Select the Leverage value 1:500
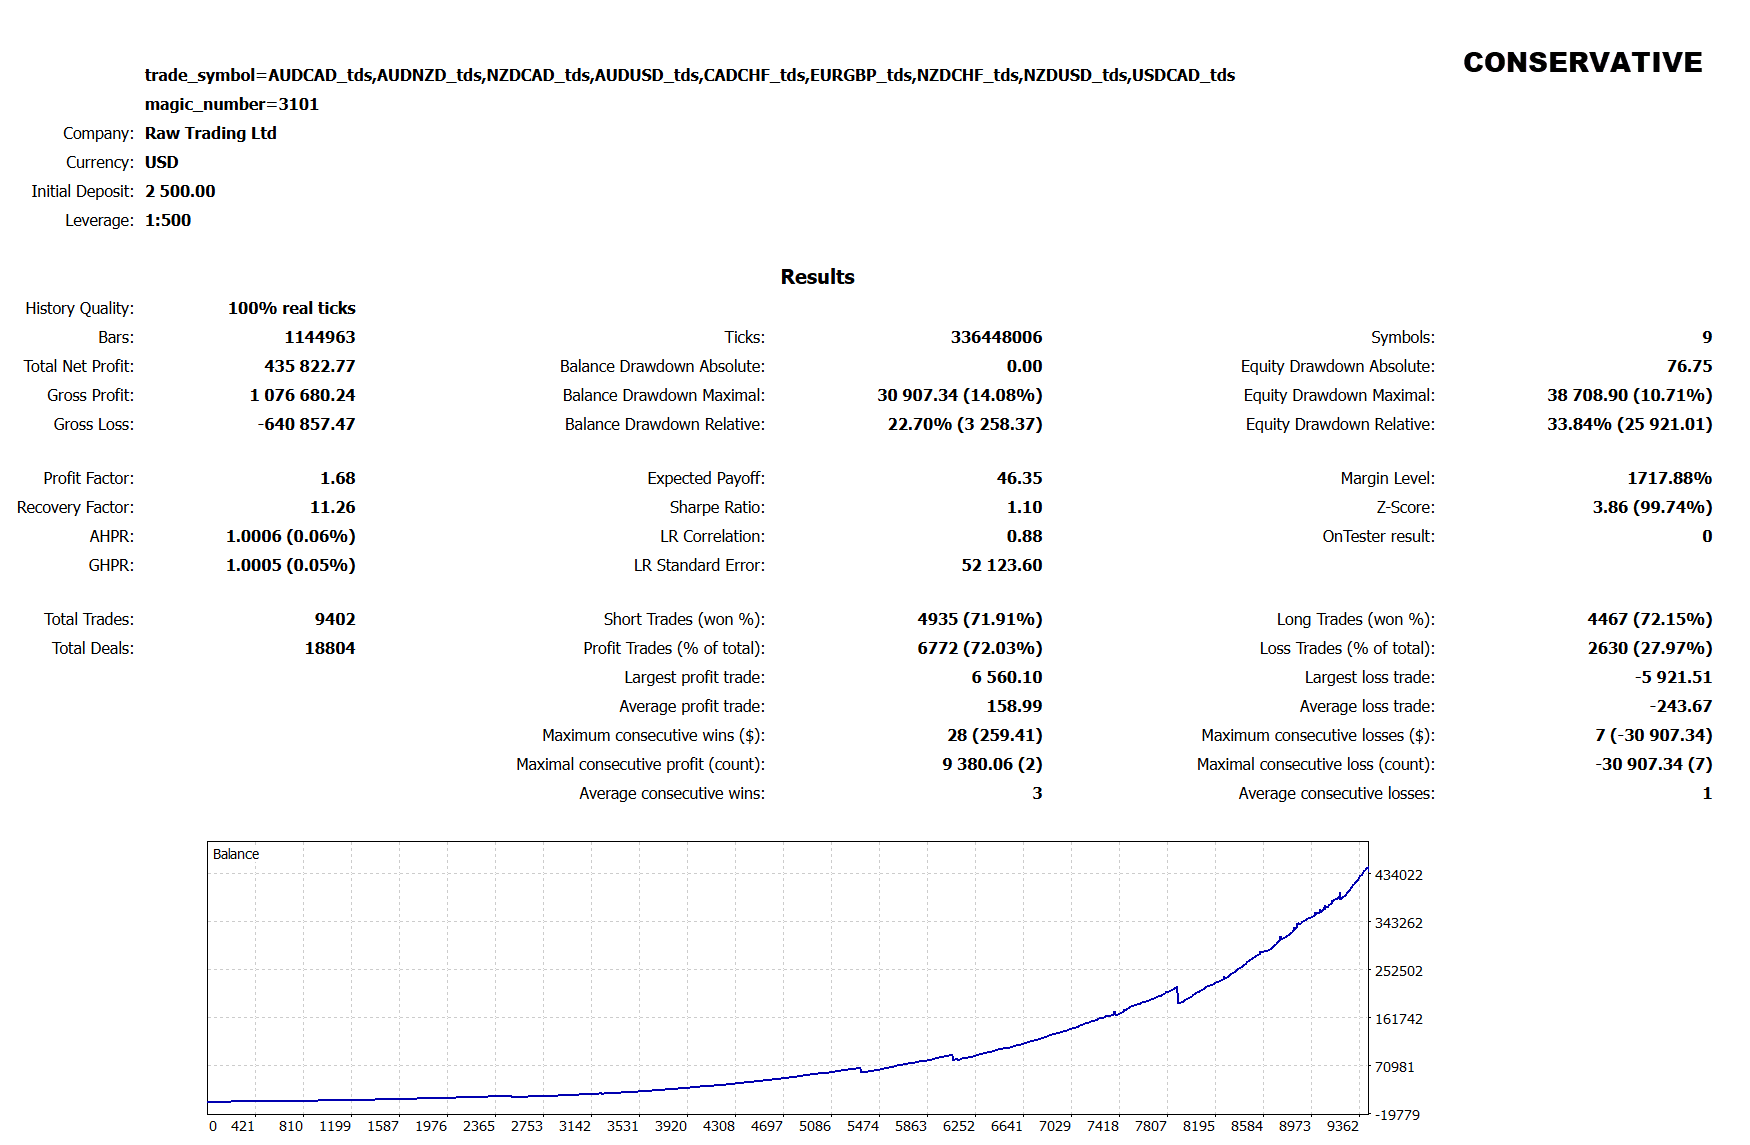This screenshot has width=1750, height=1145. pyautogui.click(x=167, y=220)
